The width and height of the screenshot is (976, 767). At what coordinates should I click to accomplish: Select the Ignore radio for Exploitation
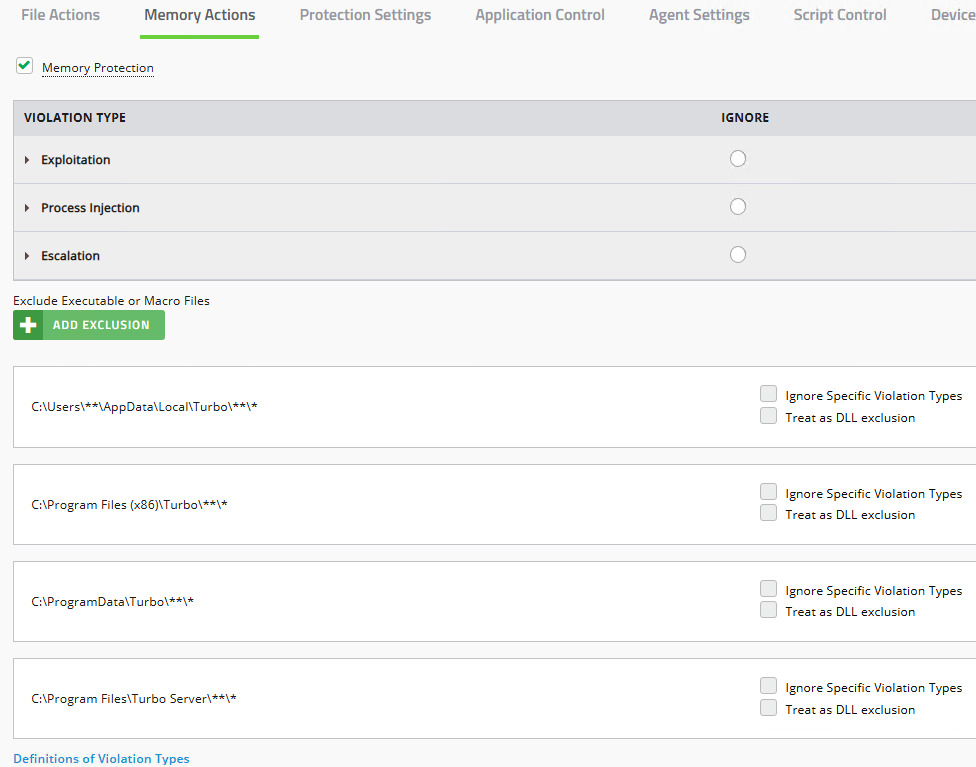[738, 158]
